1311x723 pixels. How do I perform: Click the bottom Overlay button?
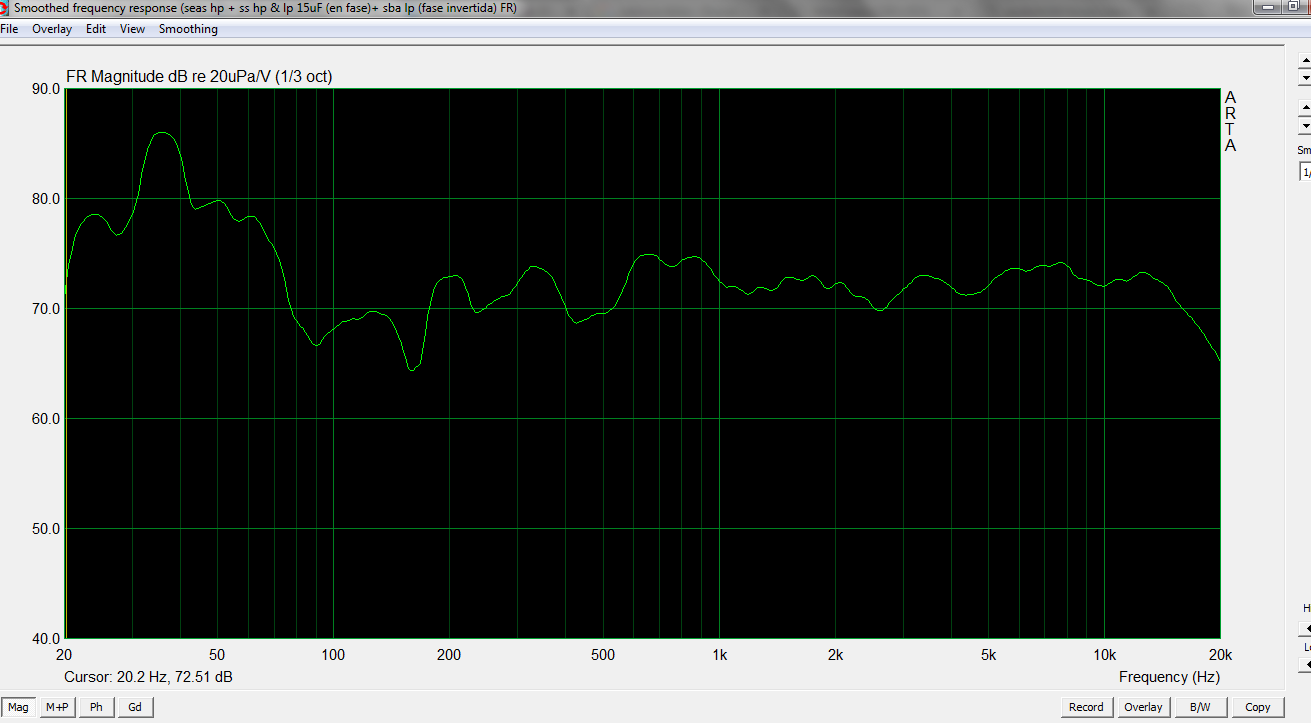1143,707
